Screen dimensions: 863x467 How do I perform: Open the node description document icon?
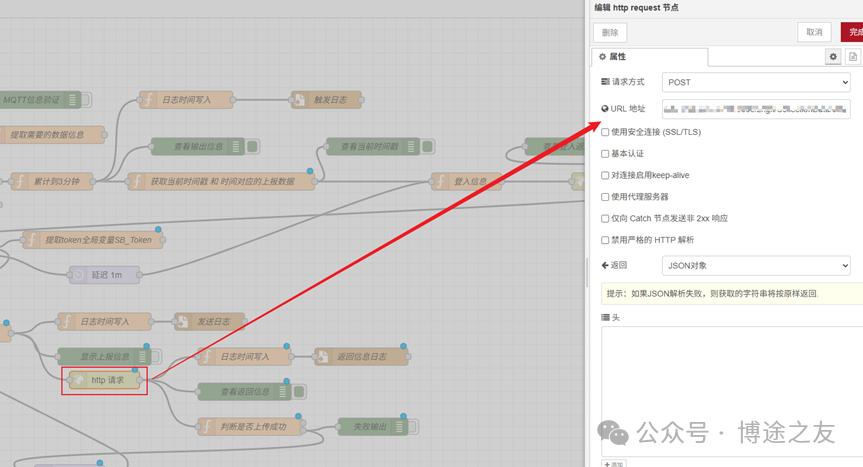pos(853,57)
